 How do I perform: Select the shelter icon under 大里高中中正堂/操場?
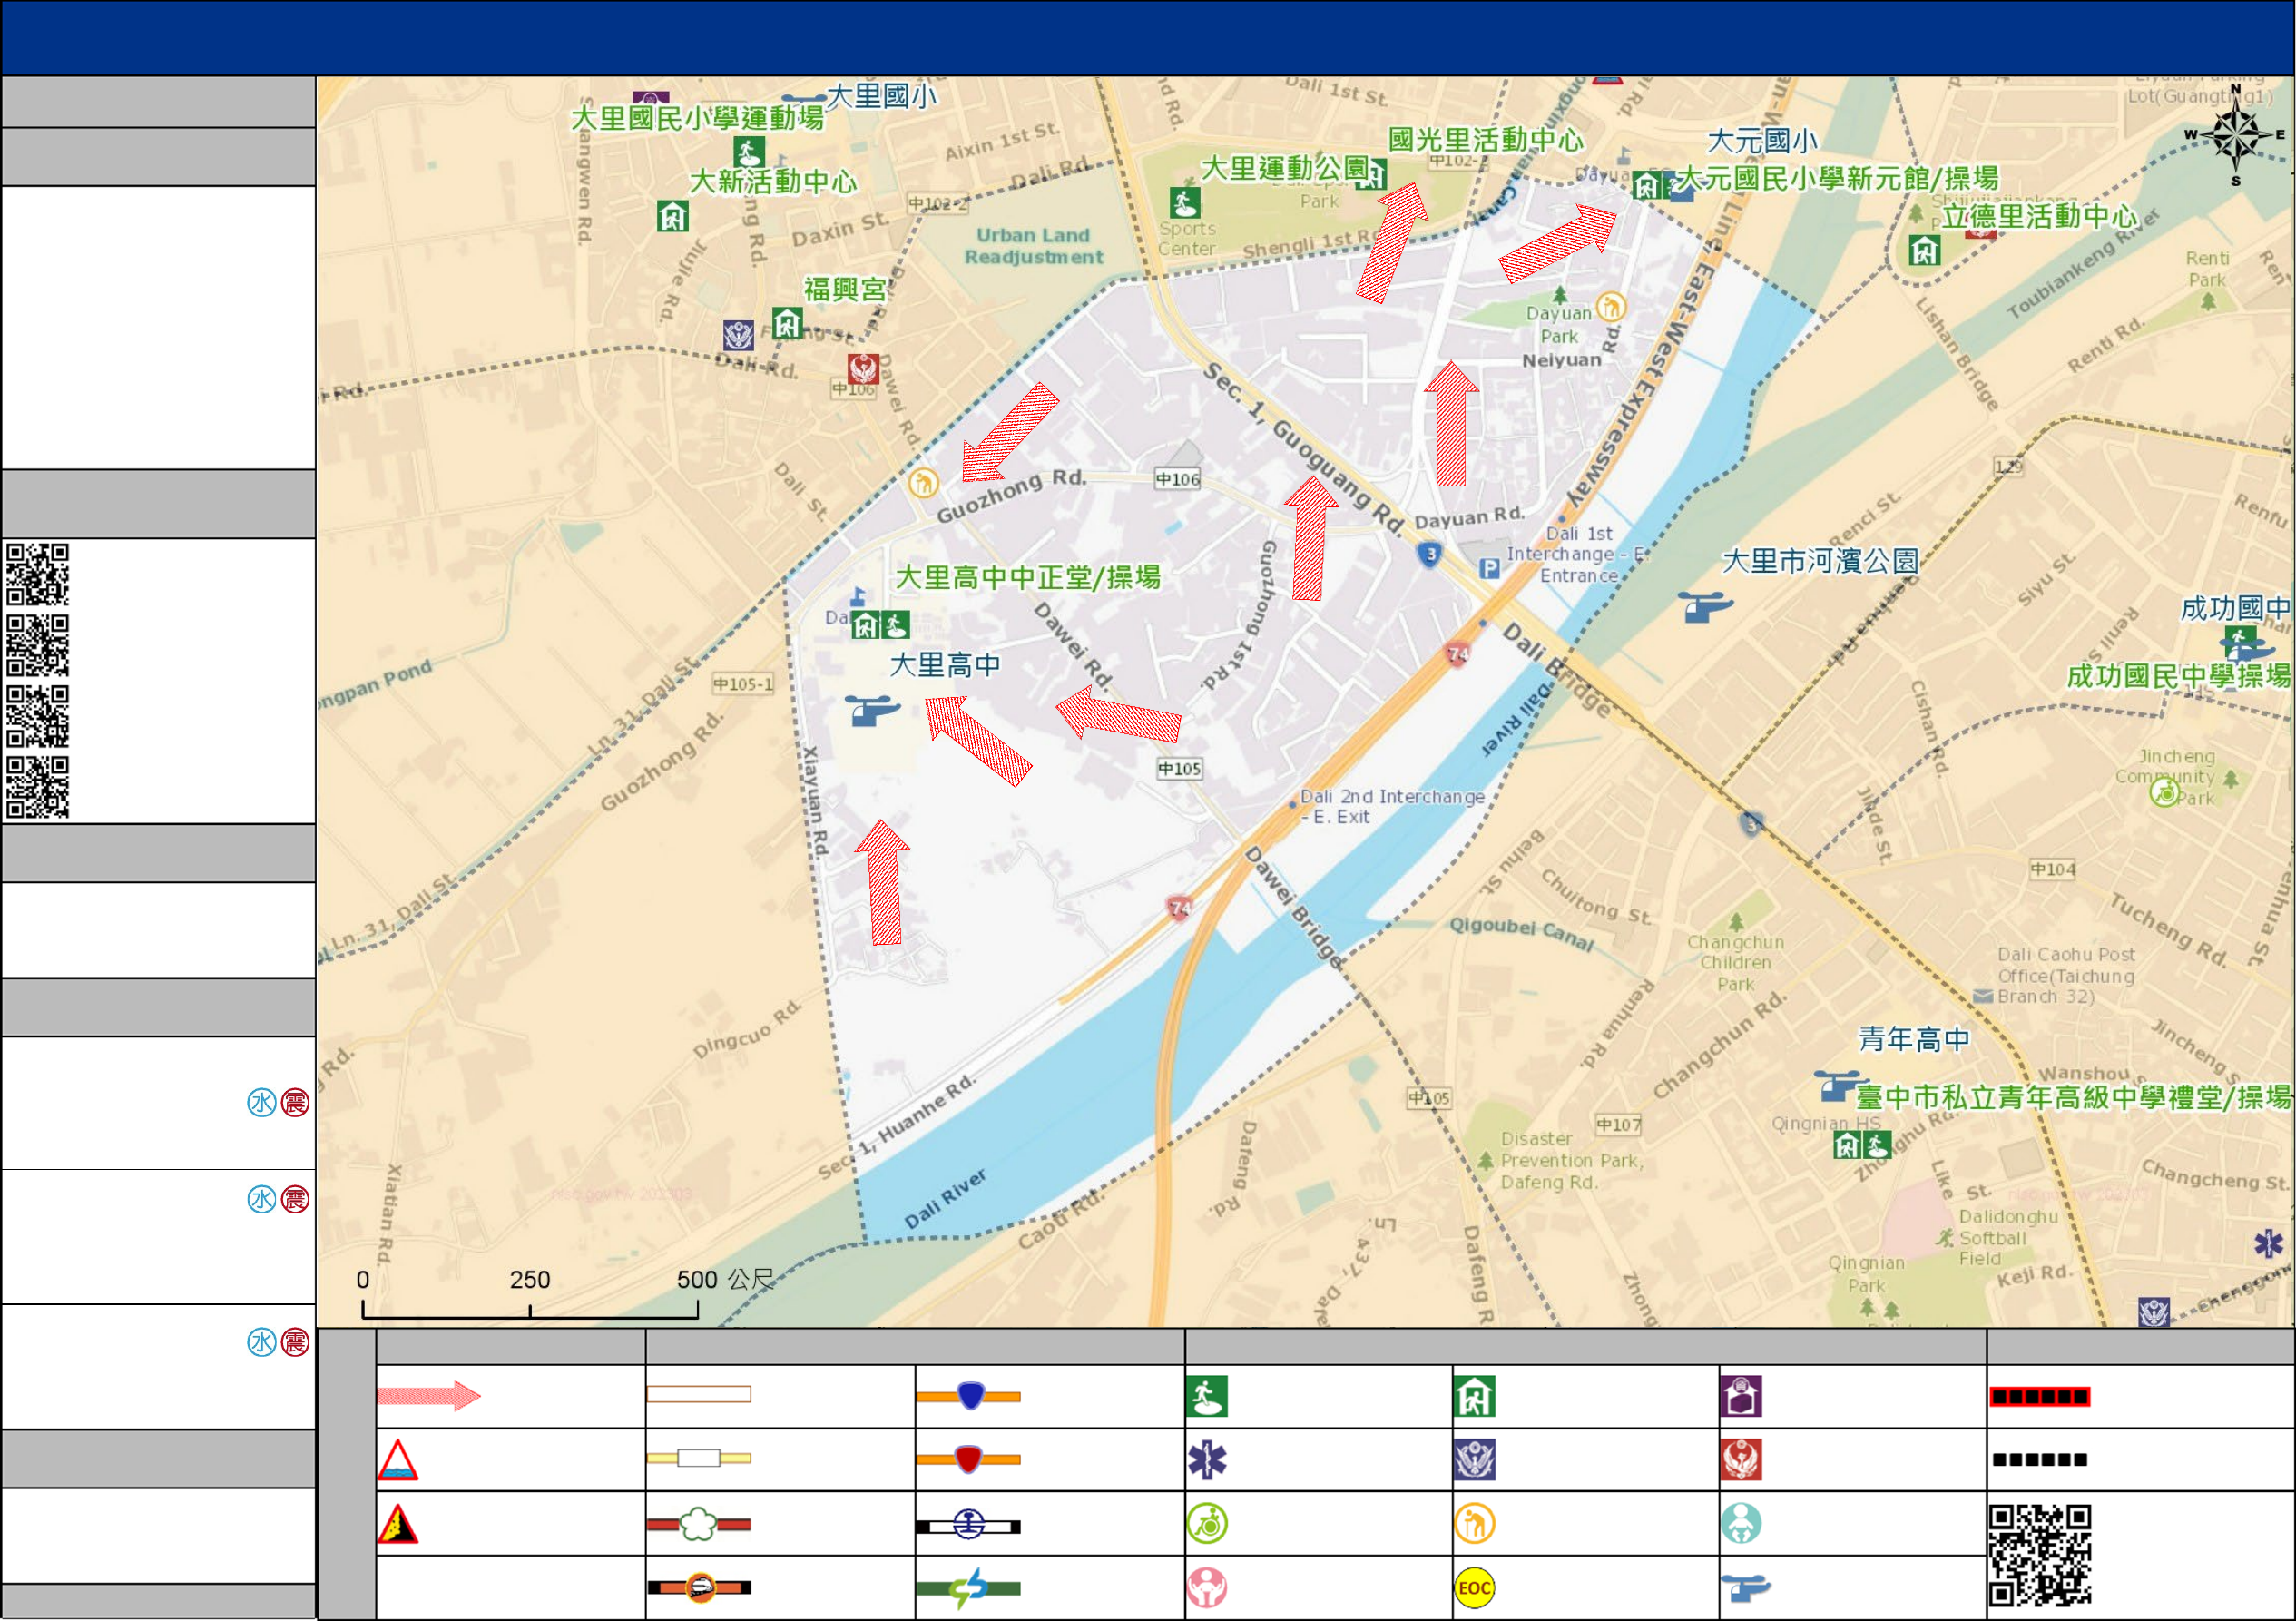[866, 626]
